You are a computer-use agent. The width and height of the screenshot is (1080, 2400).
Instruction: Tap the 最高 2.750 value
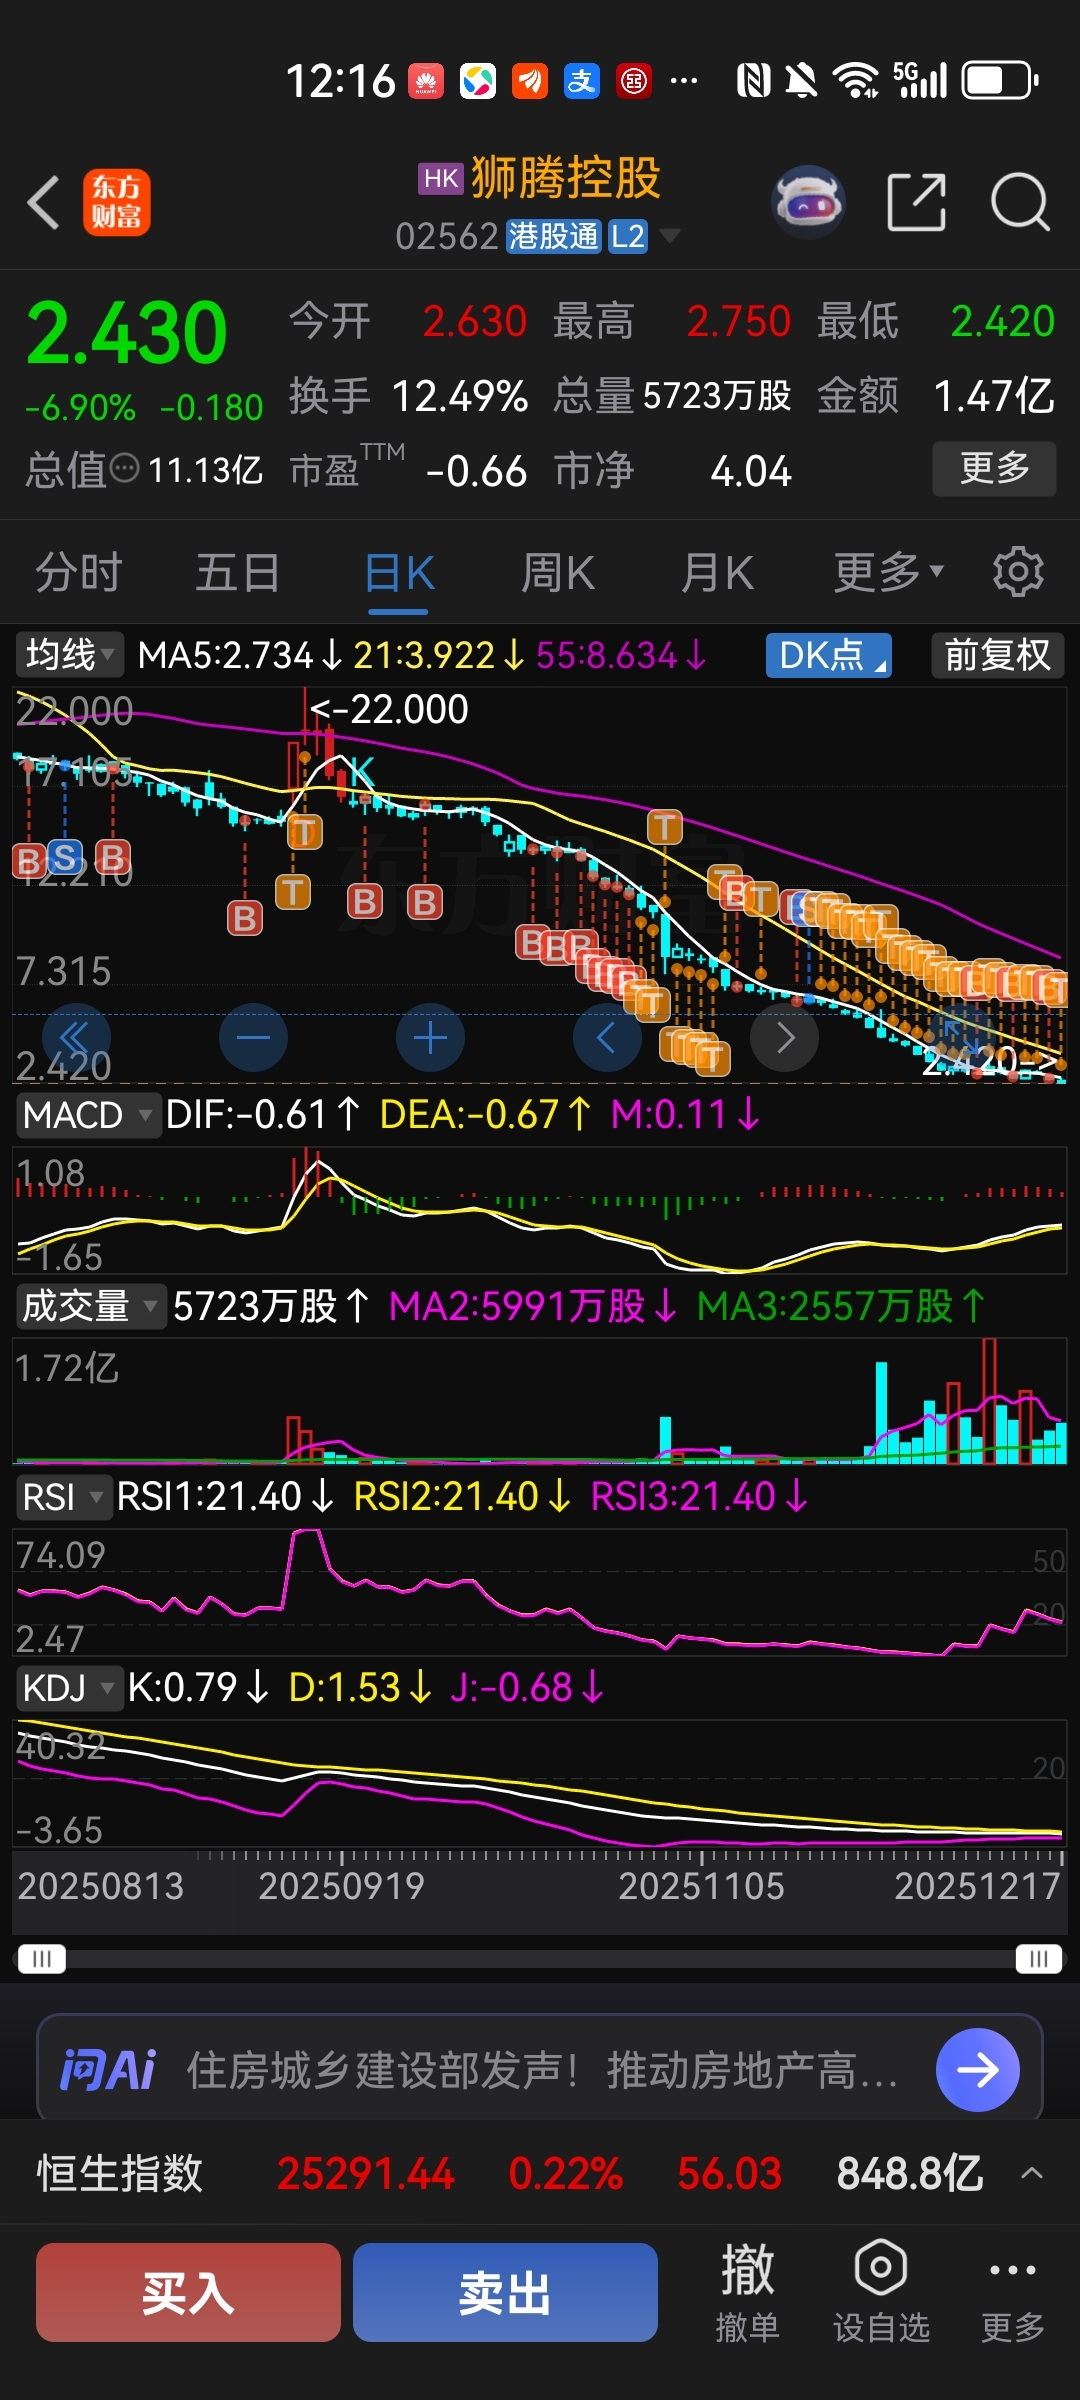click(x=738, y=322)
